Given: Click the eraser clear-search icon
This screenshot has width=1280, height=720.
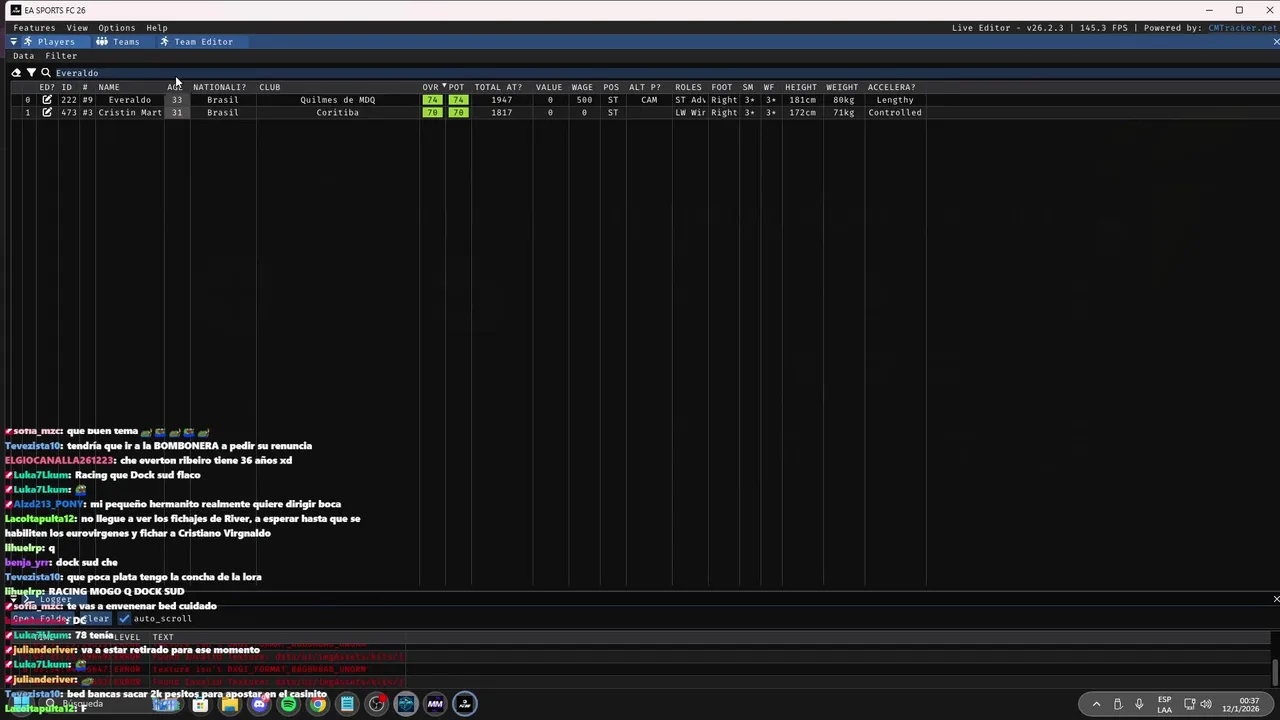Looking at the screenshot, I should point(16,73).
